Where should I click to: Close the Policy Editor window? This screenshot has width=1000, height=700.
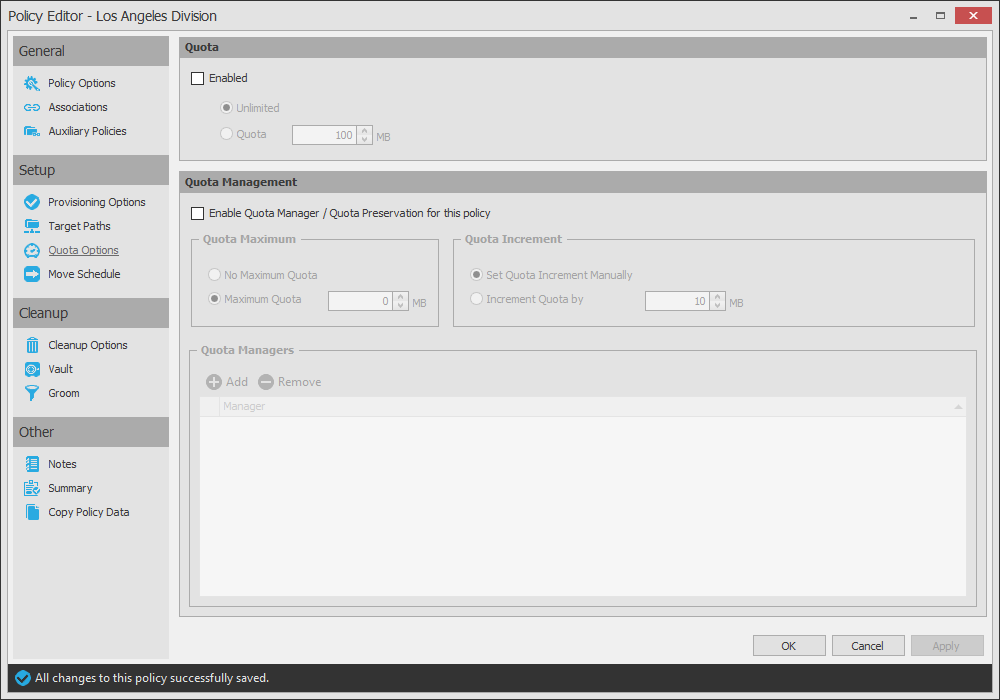[x=973, y=16]
